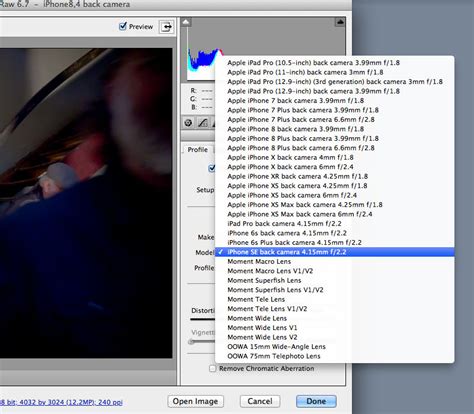The width and height of the screenshot is (474, 414).
Task: Toggle the Enable Lens Profile Corrections checkbox
Action: point(212,168)
